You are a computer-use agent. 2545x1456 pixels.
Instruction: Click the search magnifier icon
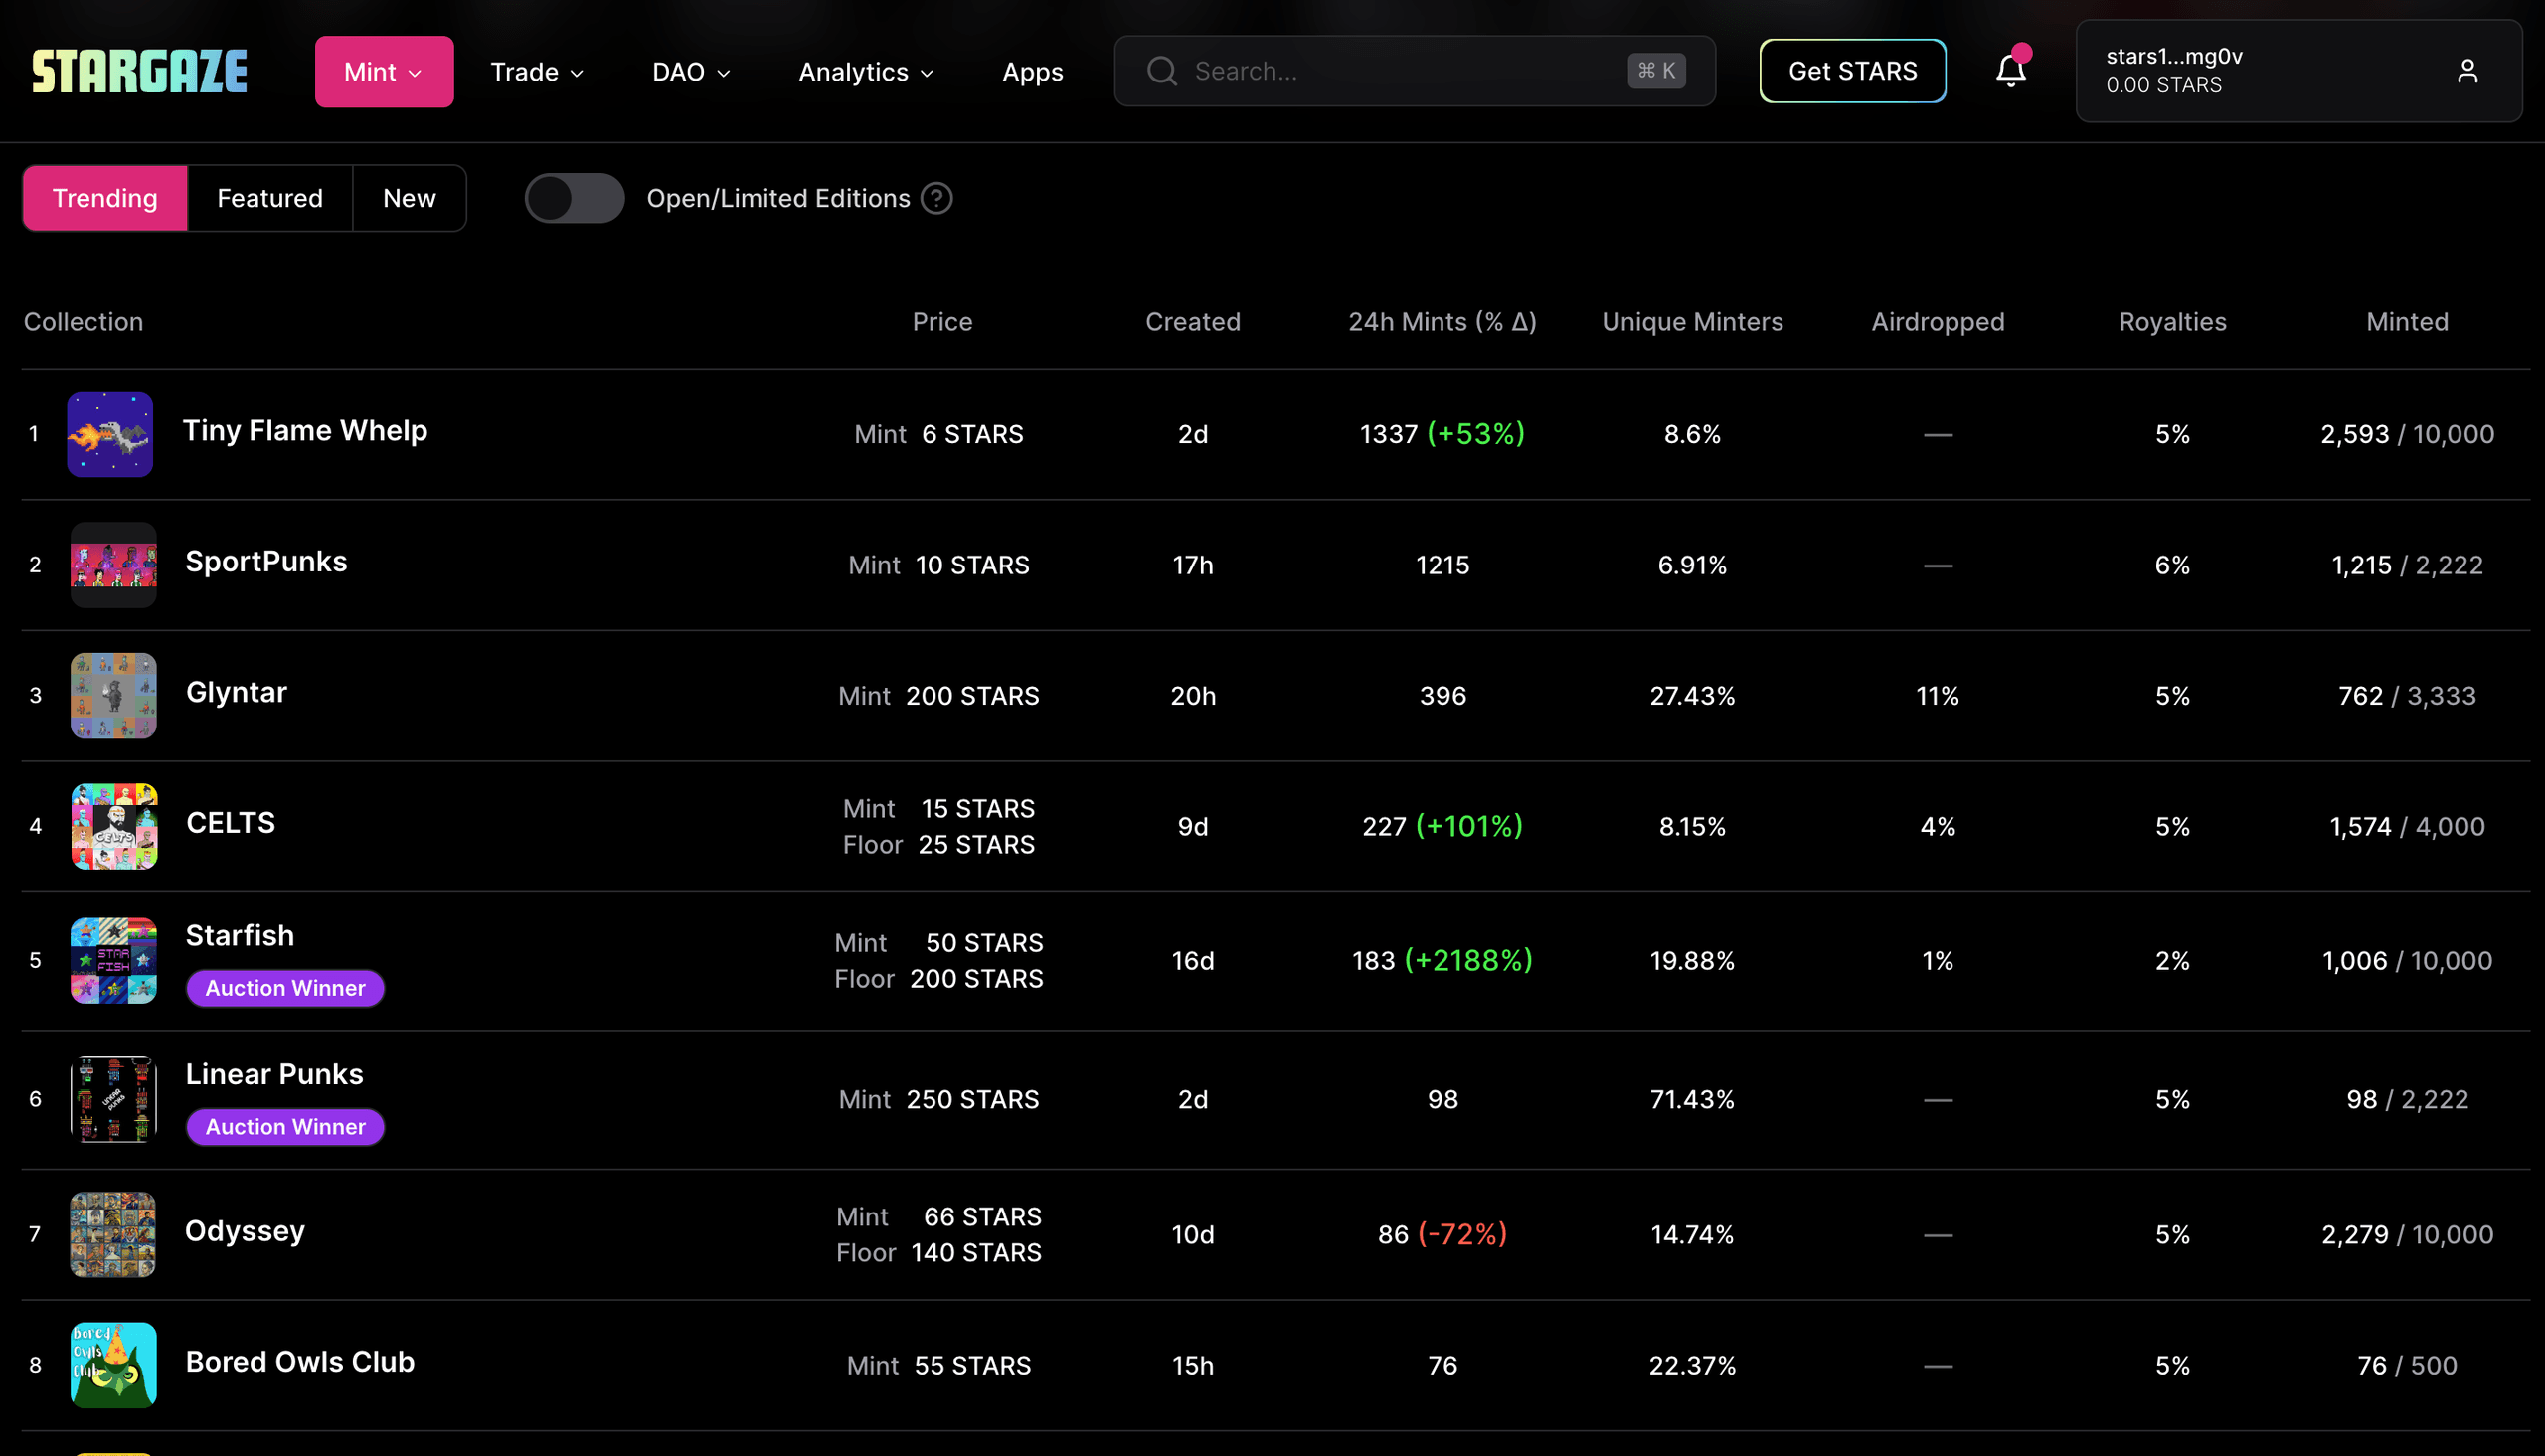(x=1161, y=71)
